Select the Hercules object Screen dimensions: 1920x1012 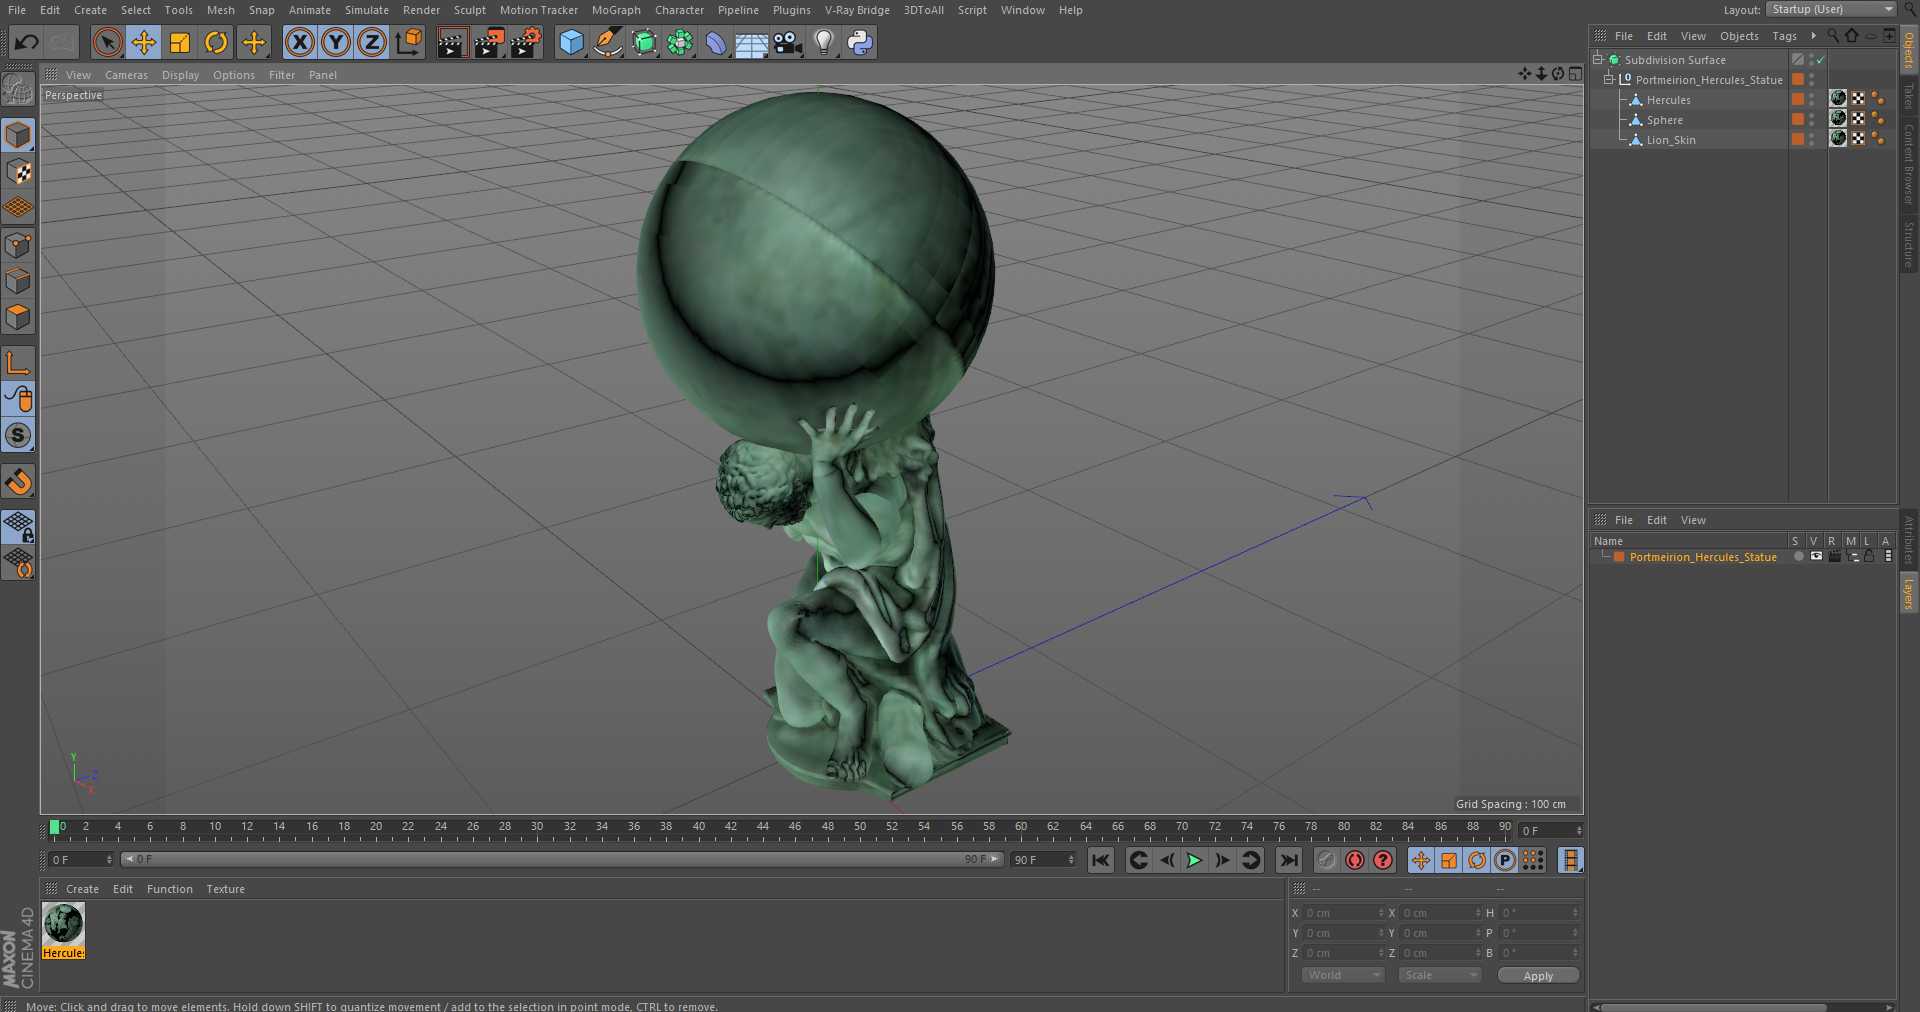[1668, 100]
